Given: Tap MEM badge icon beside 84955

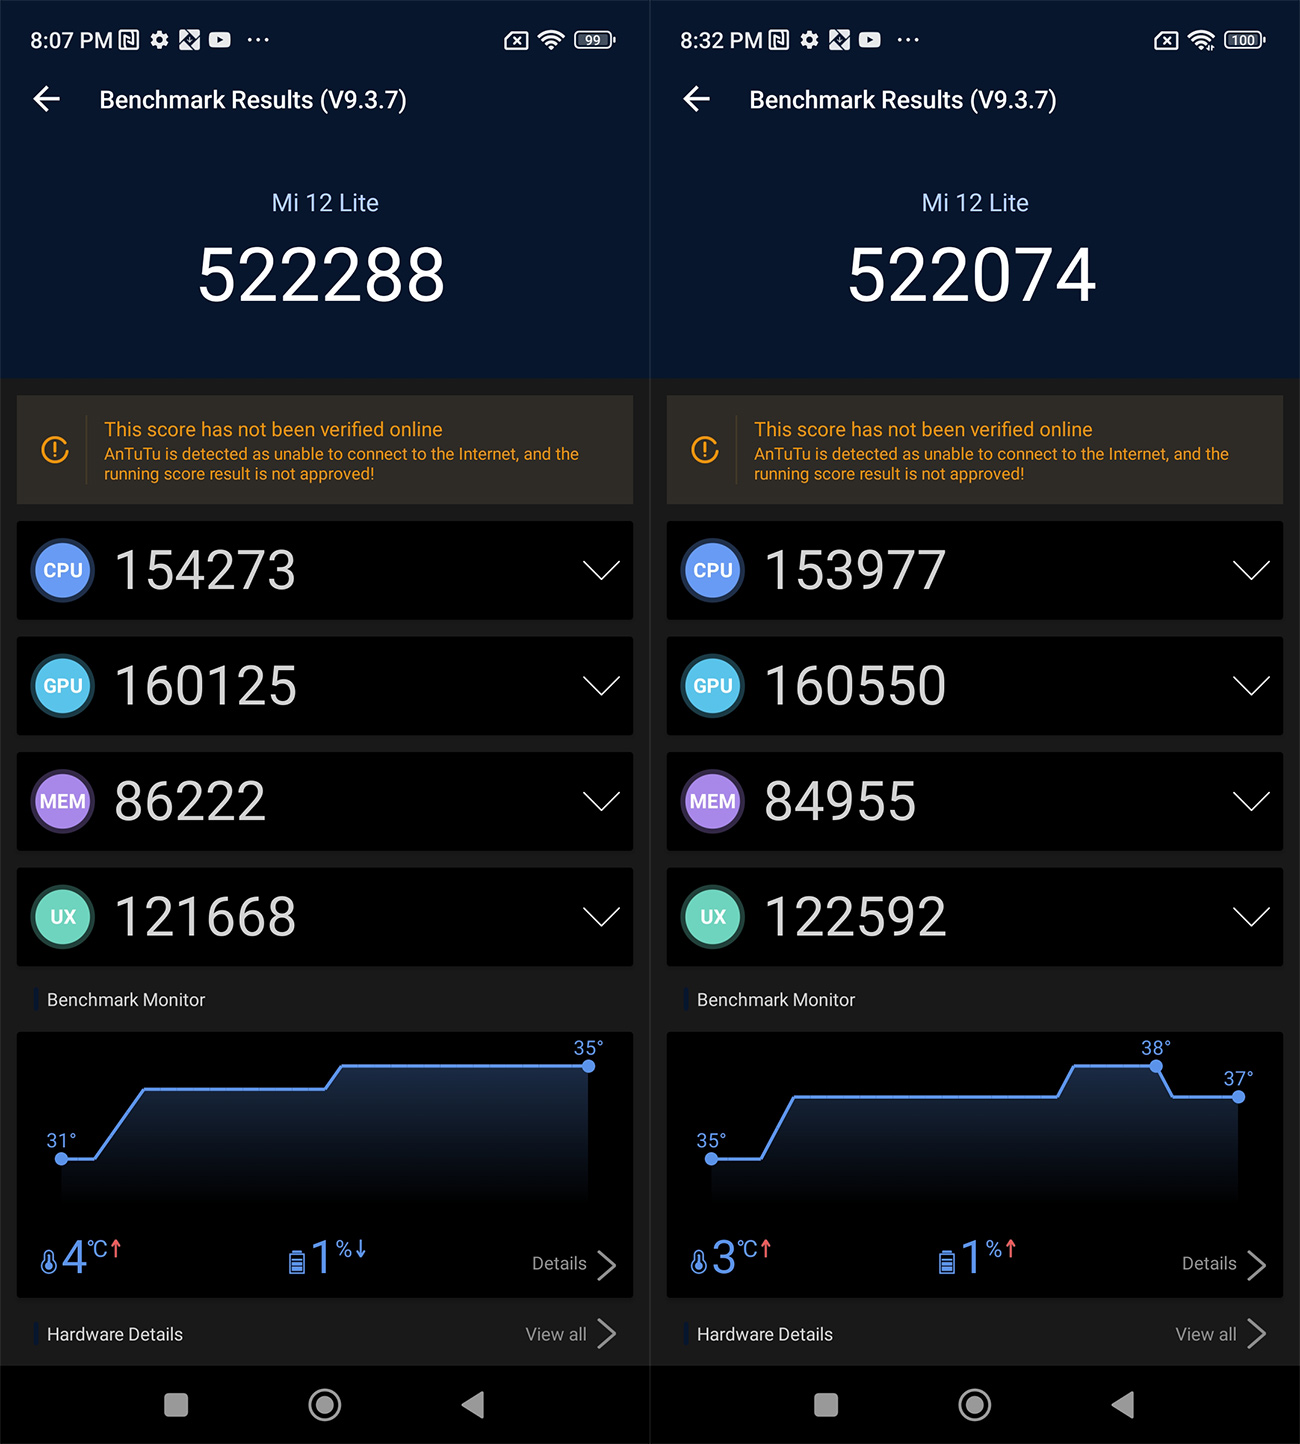Looking at the screenshot, I should 713,801.
